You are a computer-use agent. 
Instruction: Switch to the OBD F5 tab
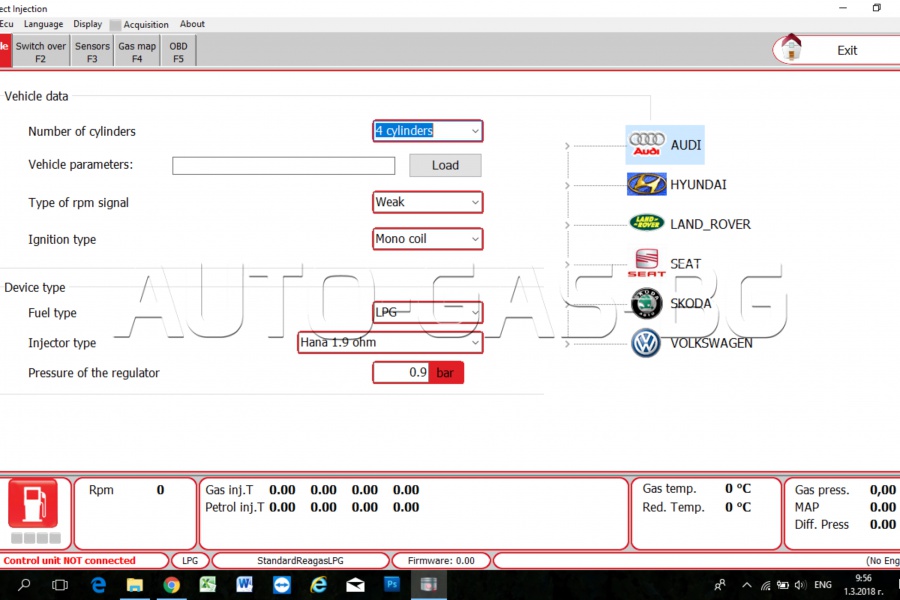[x=179, y=52]
